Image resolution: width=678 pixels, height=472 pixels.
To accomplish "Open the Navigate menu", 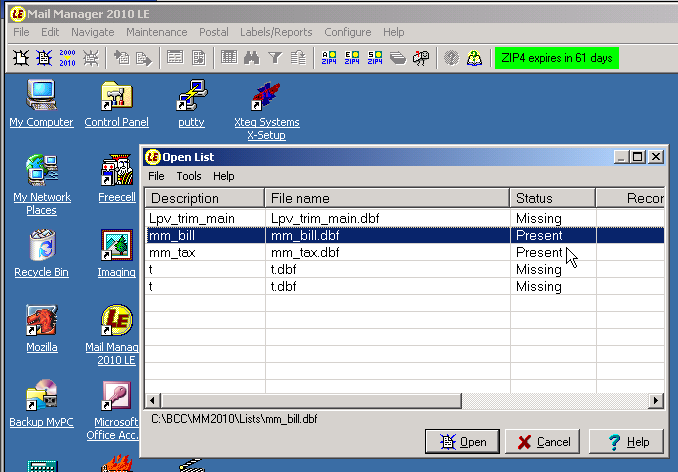I will (93, 32).
